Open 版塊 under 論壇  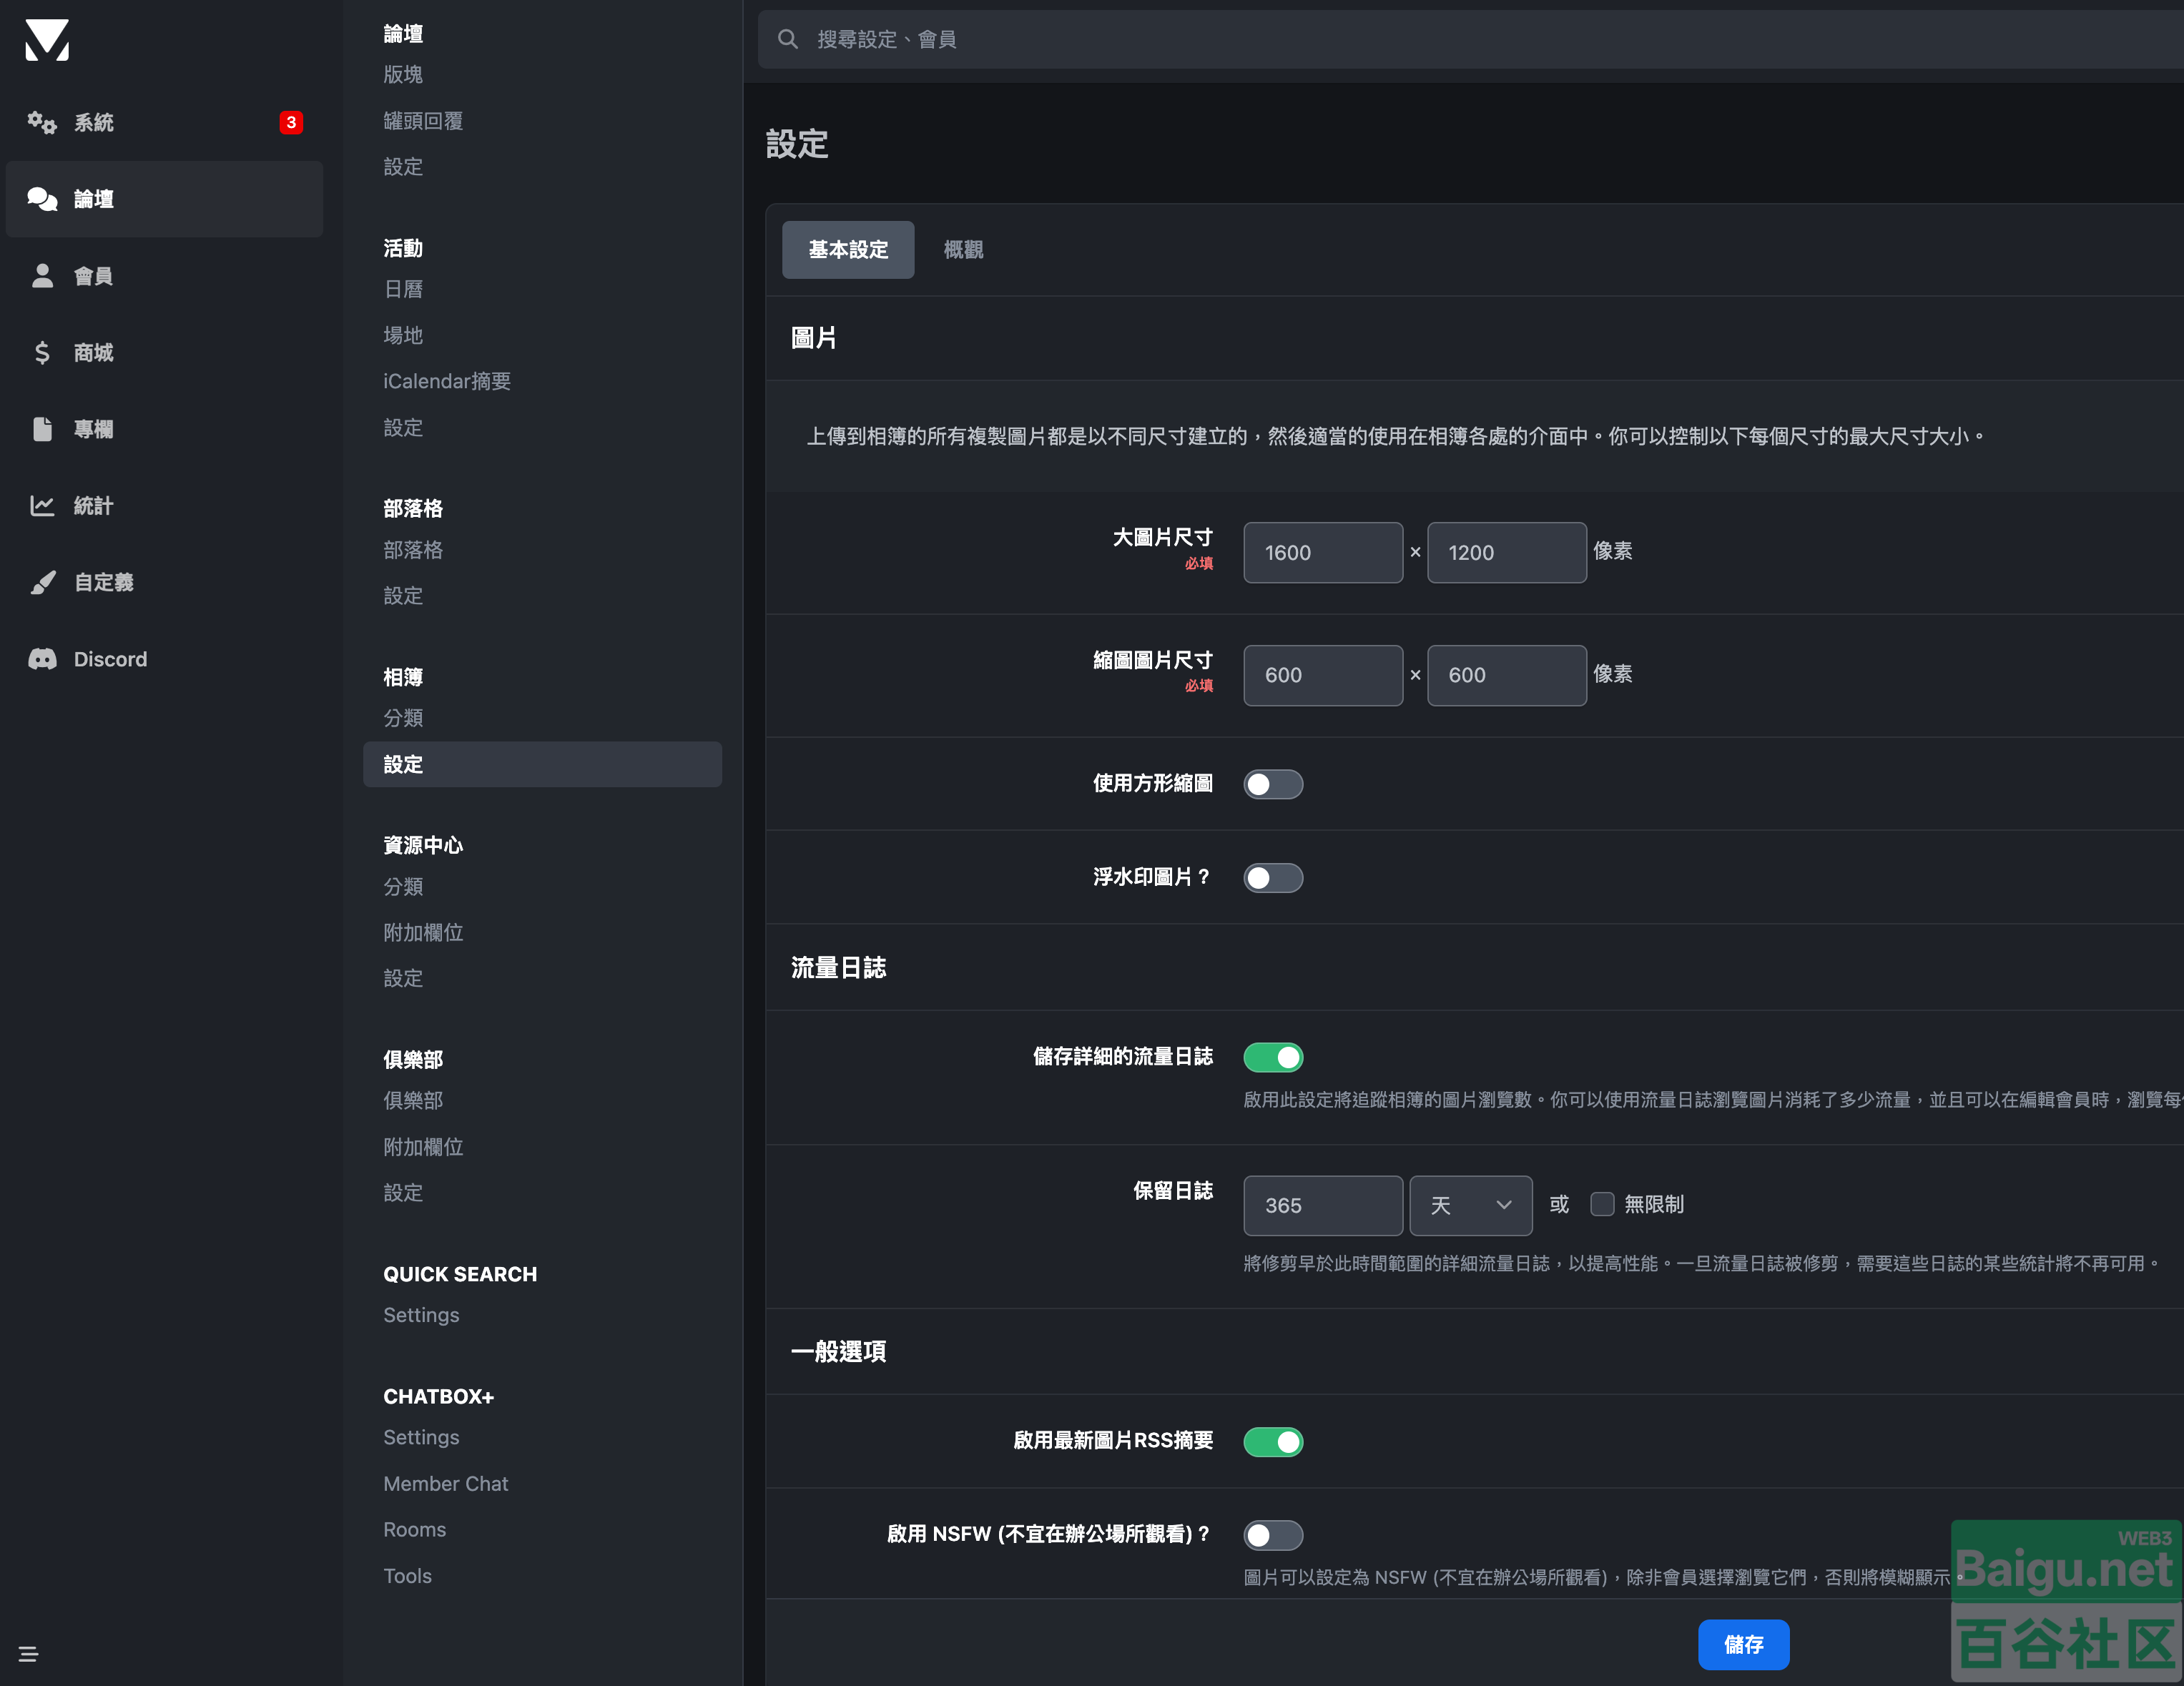403,75
